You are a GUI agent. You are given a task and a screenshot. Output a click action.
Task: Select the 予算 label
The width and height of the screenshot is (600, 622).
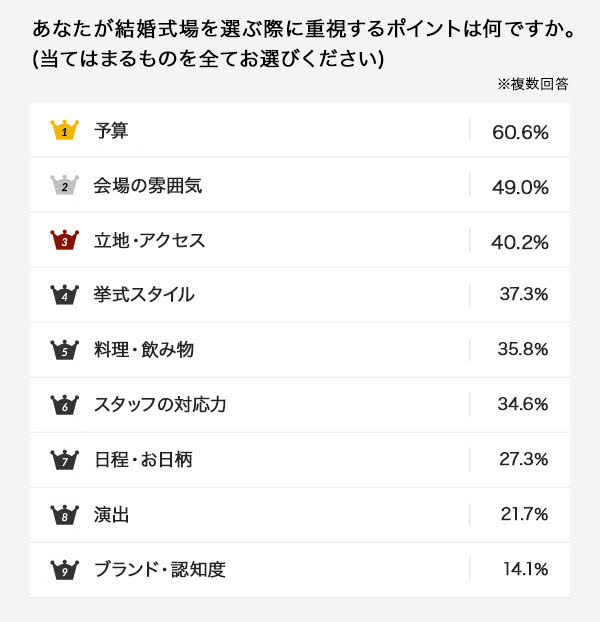111,130
